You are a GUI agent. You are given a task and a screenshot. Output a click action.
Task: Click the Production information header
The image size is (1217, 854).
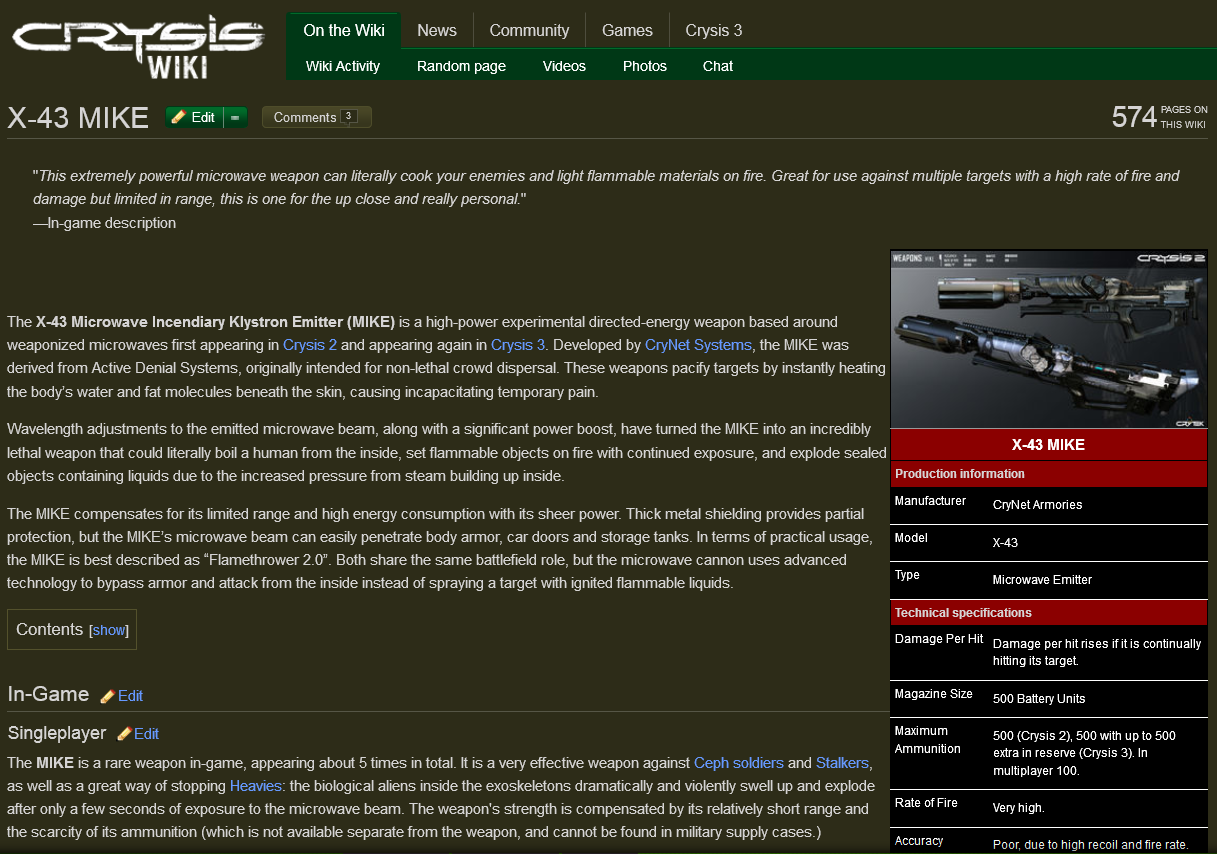pyautogui.click(x=1049, y=474)
